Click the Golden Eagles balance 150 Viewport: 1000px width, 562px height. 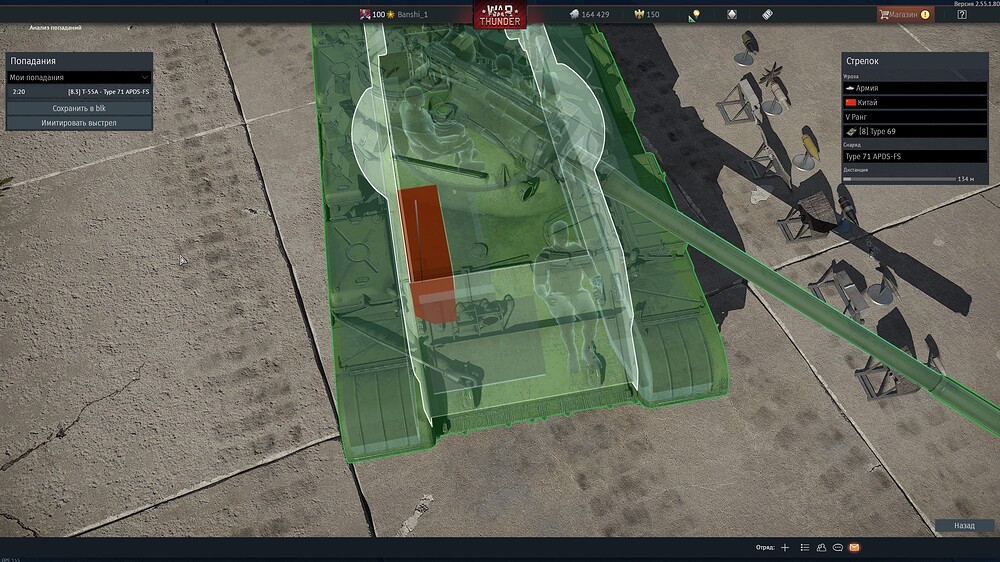[646, 14]
